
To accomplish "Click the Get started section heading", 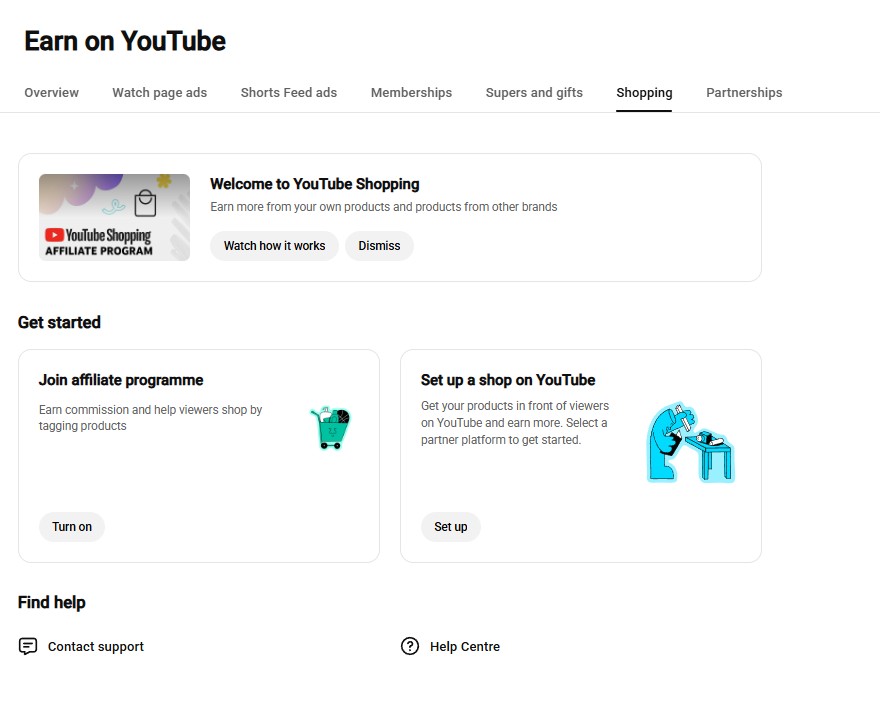I will (59, 322).
